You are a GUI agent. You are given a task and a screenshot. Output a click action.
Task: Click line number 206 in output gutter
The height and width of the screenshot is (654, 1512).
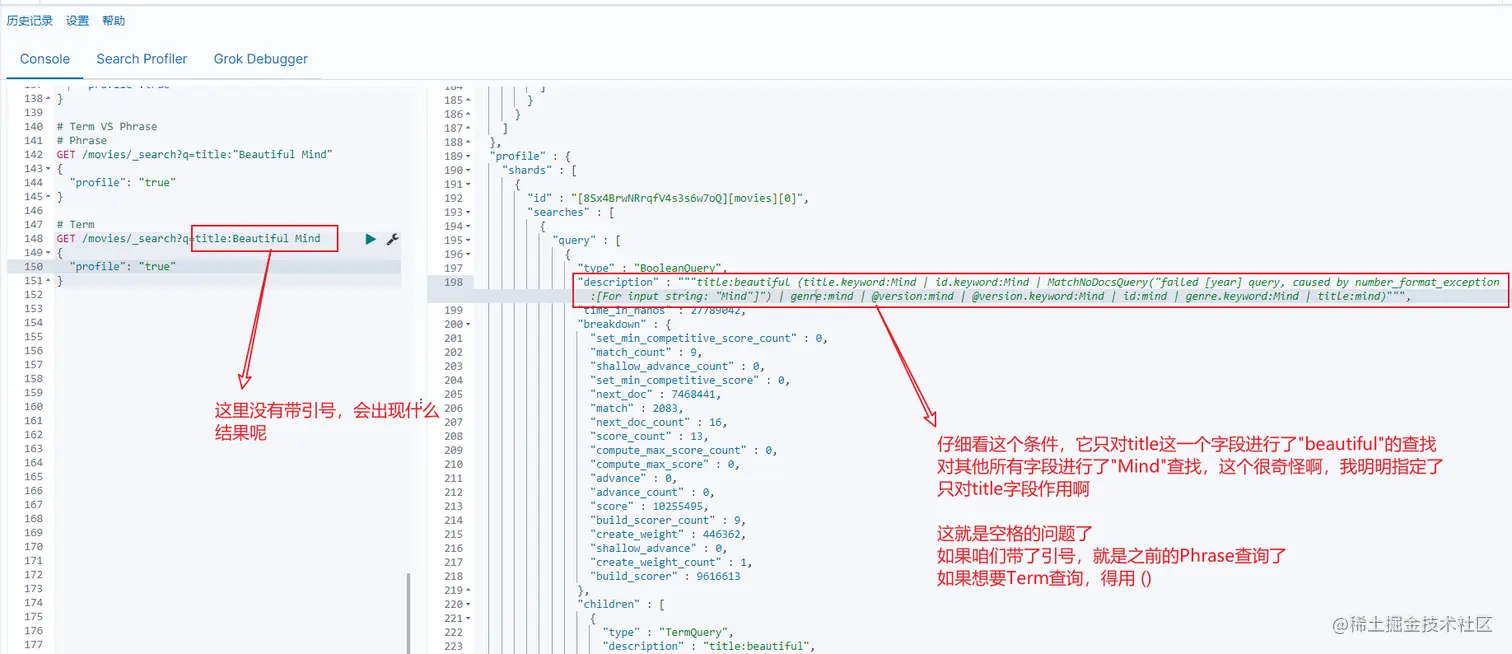coord(453,409)
